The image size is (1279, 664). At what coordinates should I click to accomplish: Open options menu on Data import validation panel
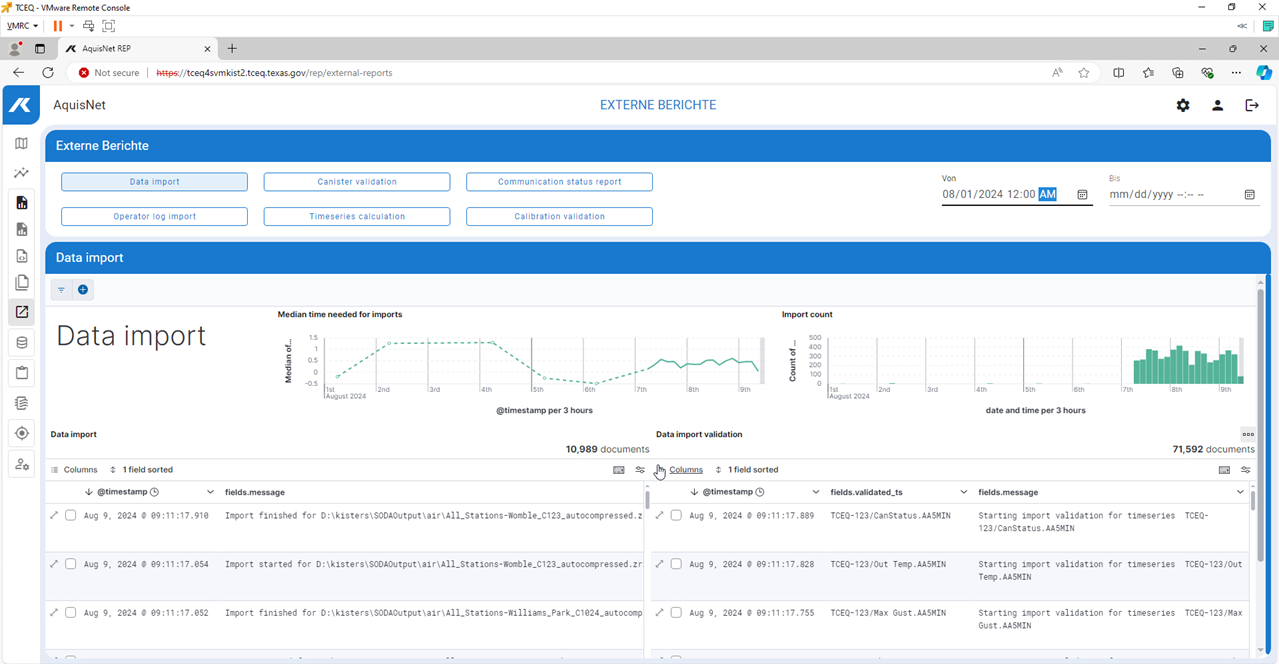[1247, 435]
